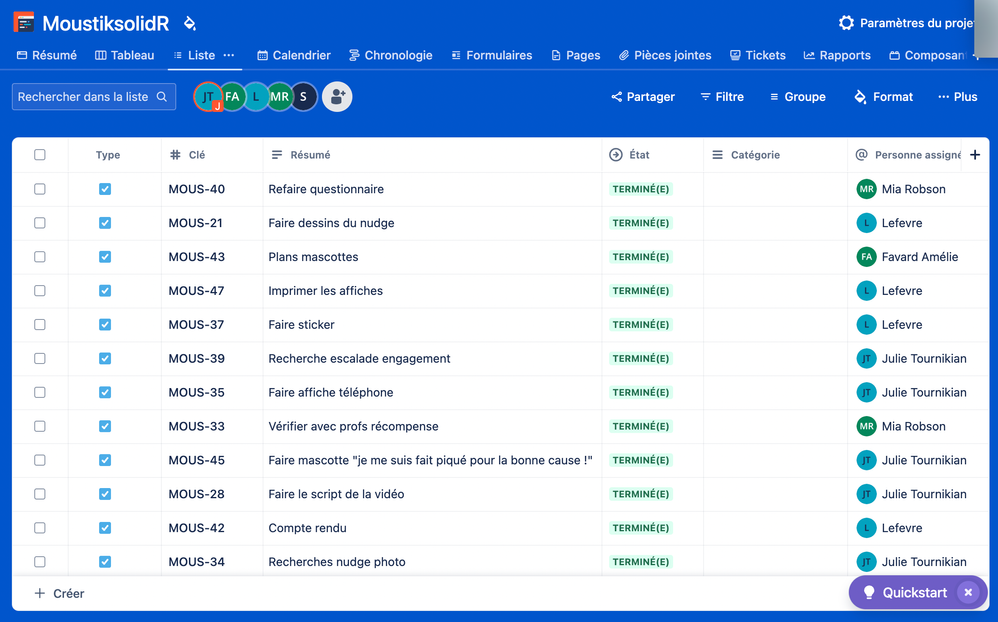Image resolution: width=998 pixels, height=622 pixels.
Task: Click the Partager button
Action: pos(643,97)
